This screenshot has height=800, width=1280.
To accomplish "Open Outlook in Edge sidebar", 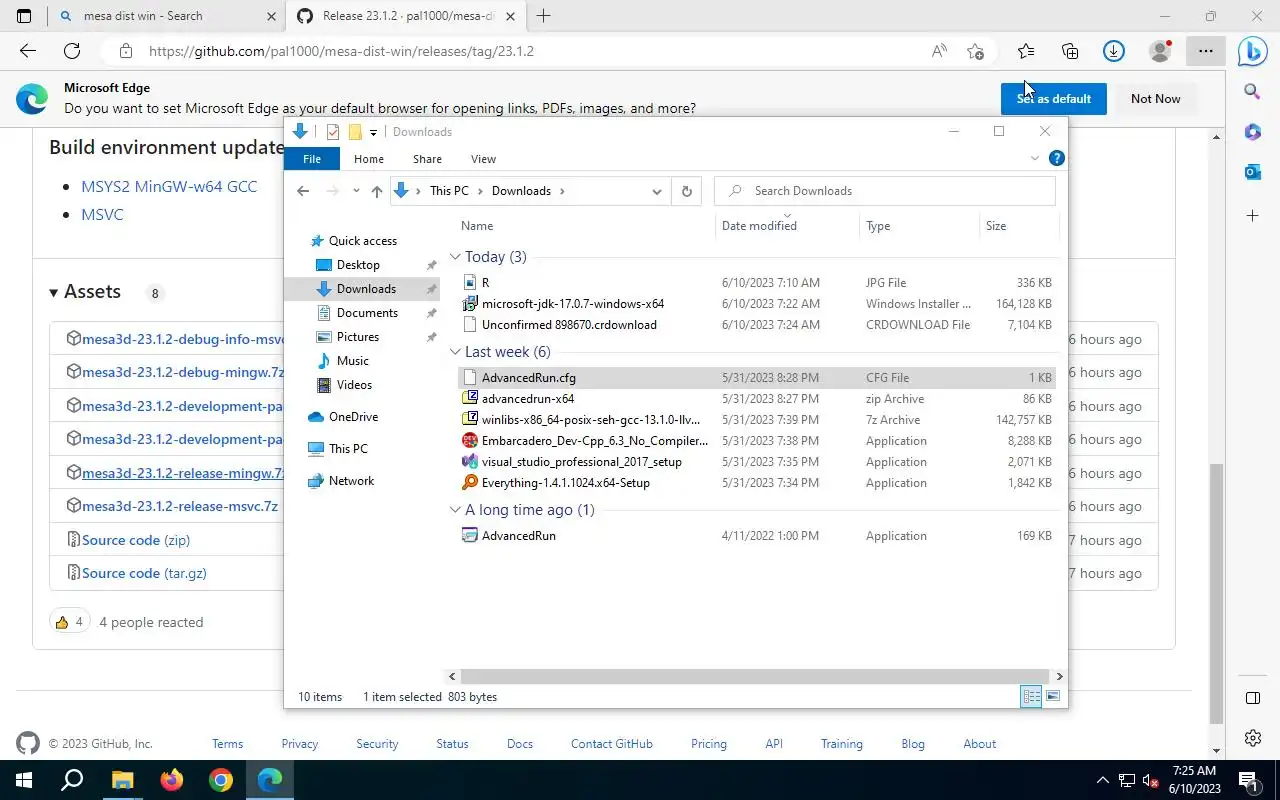I will coord(1252,172).
